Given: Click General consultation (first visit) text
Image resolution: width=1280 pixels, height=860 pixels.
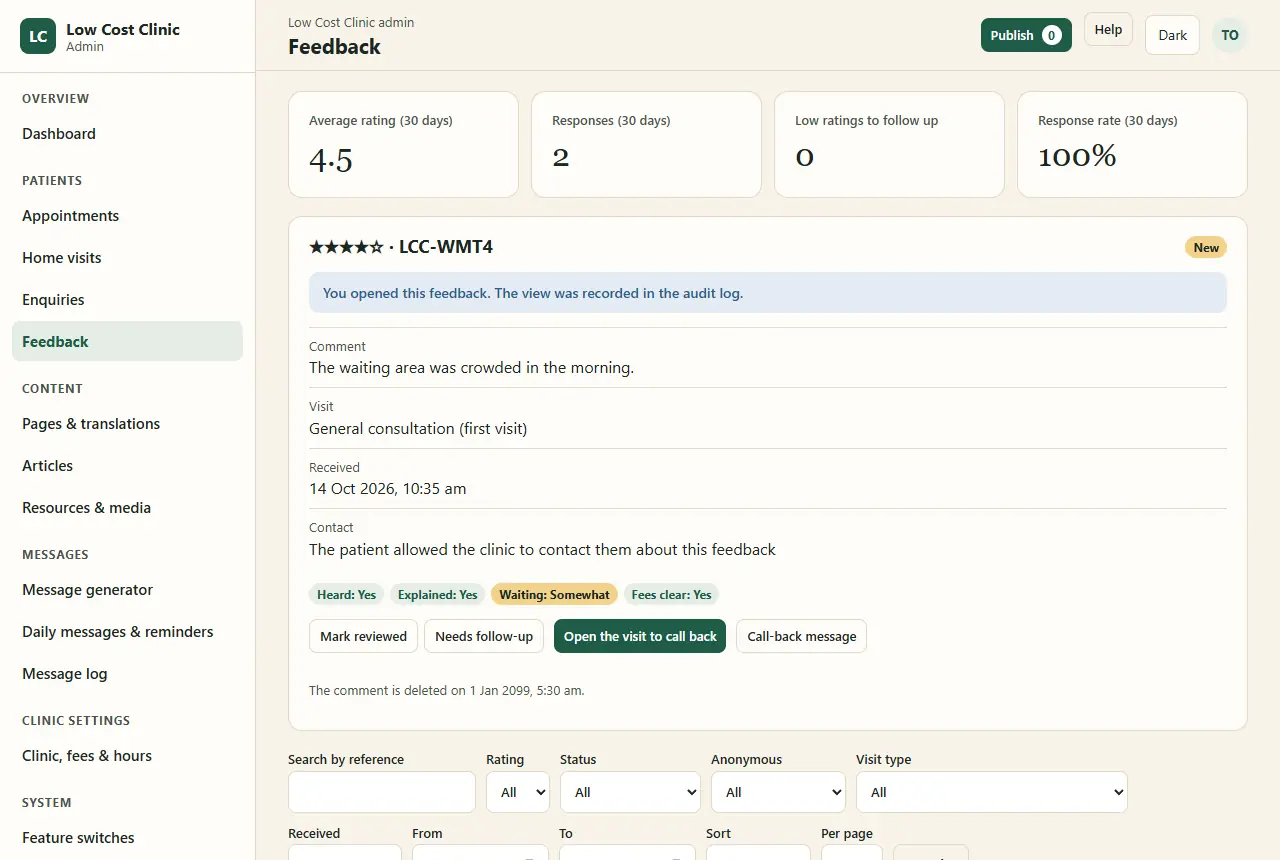Looking at the screenshot, I should (418, 429).
